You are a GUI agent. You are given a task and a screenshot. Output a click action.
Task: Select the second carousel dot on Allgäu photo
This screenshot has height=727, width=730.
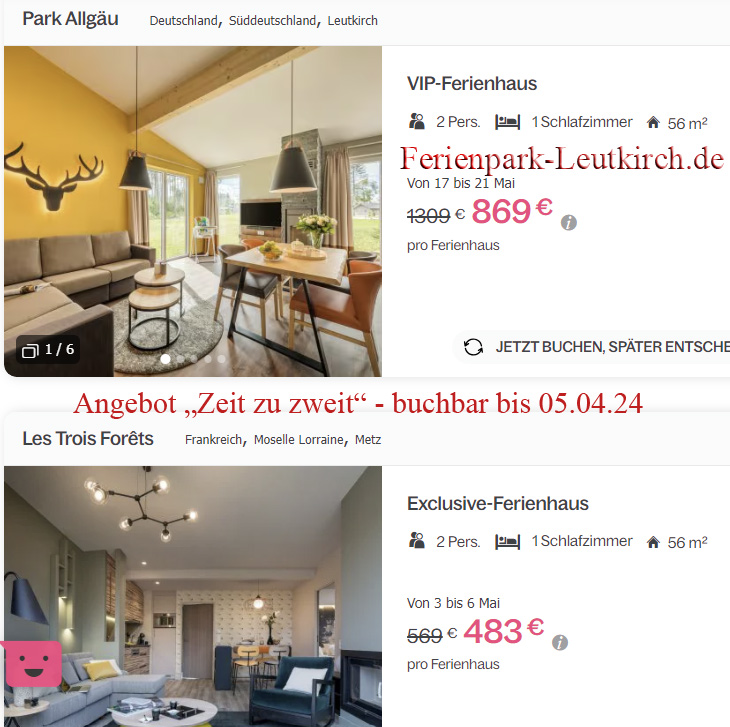[x=180, y=359]
